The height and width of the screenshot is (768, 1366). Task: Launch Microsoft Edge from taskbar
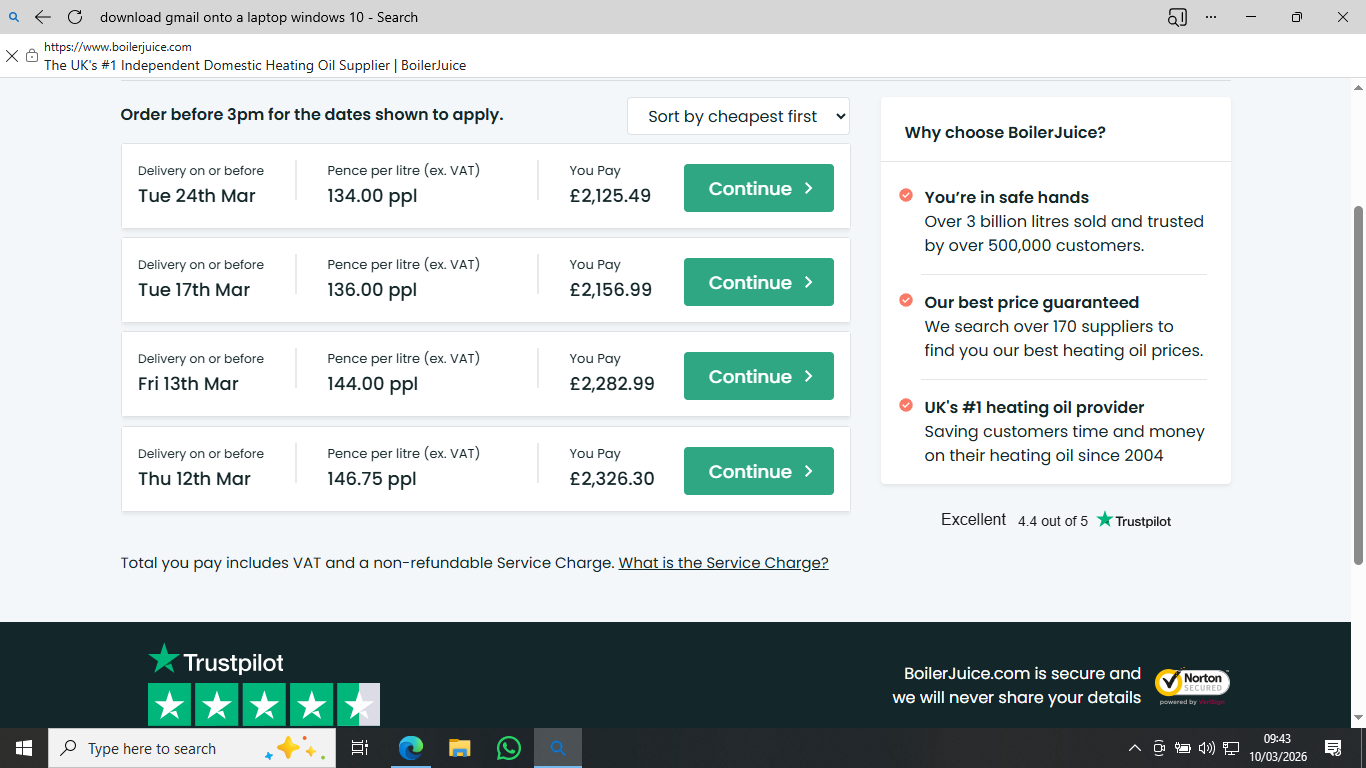pyautogui.click(x=410, y=748)
